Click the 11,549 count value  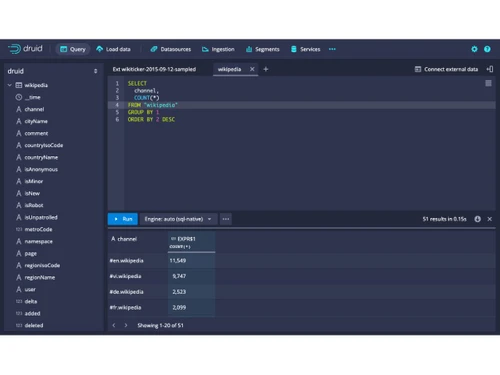coord(178,261)
